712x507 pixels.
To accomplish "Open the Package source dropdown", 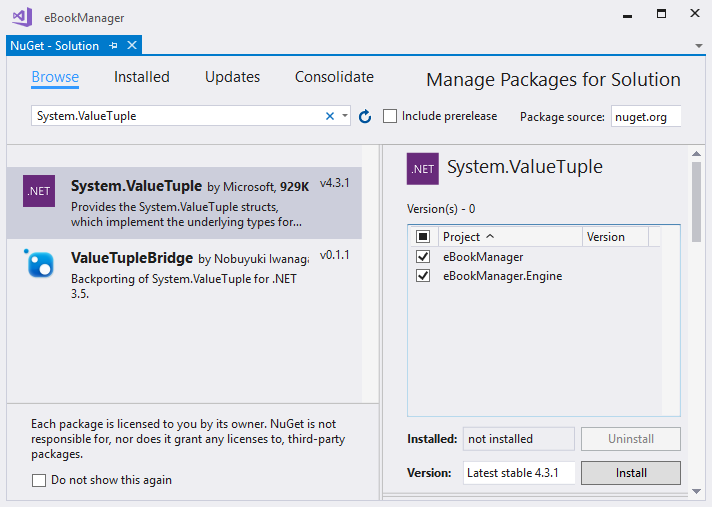I will tap(646, 117).
